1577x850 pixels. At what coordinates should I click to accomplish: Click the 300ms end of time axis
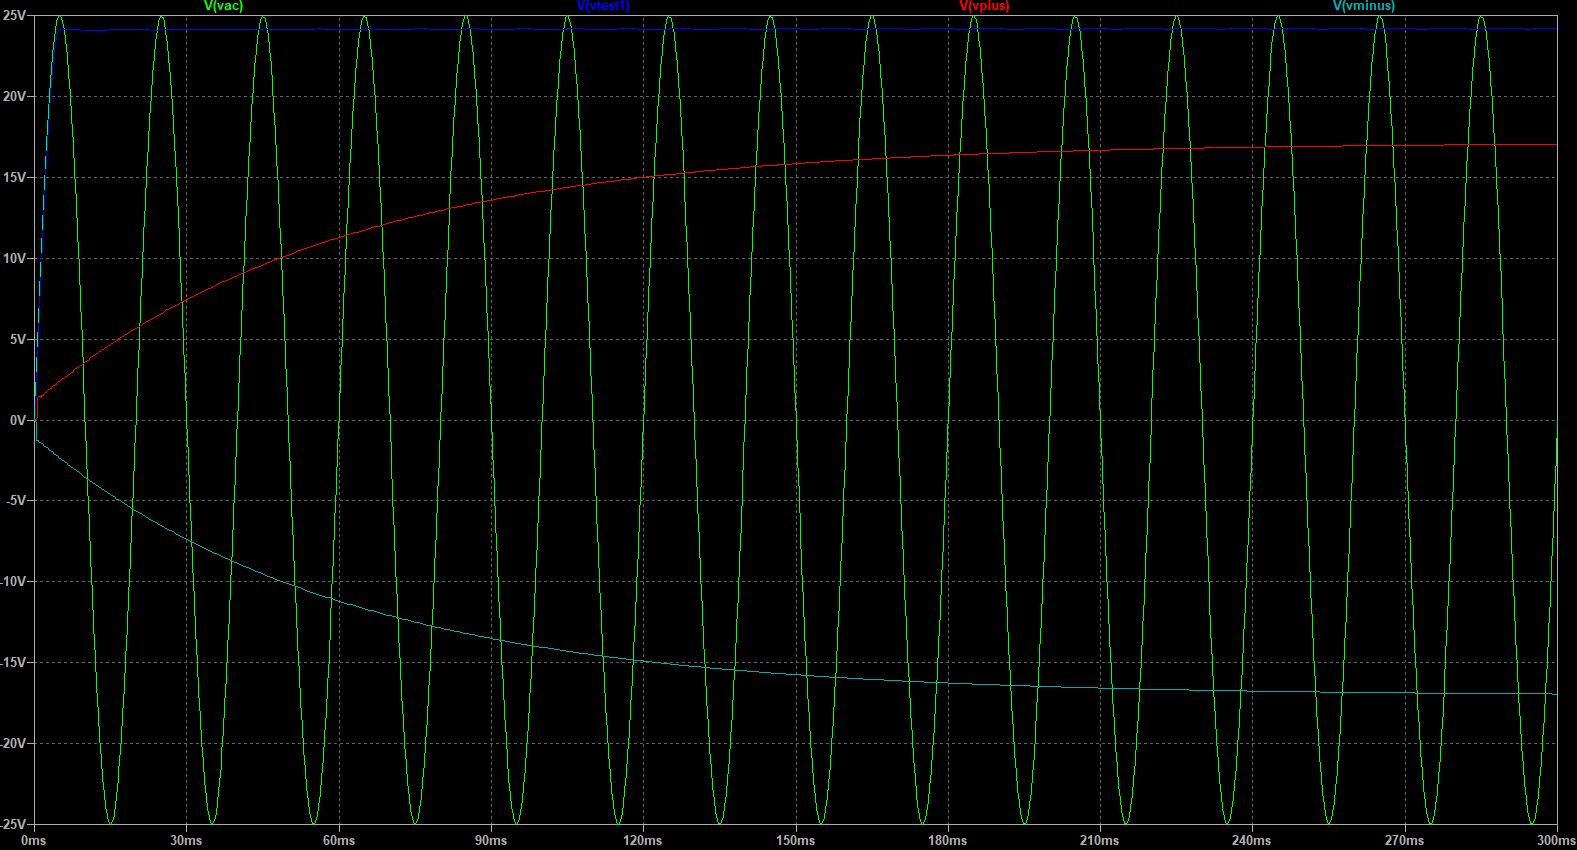[1555, 840]
